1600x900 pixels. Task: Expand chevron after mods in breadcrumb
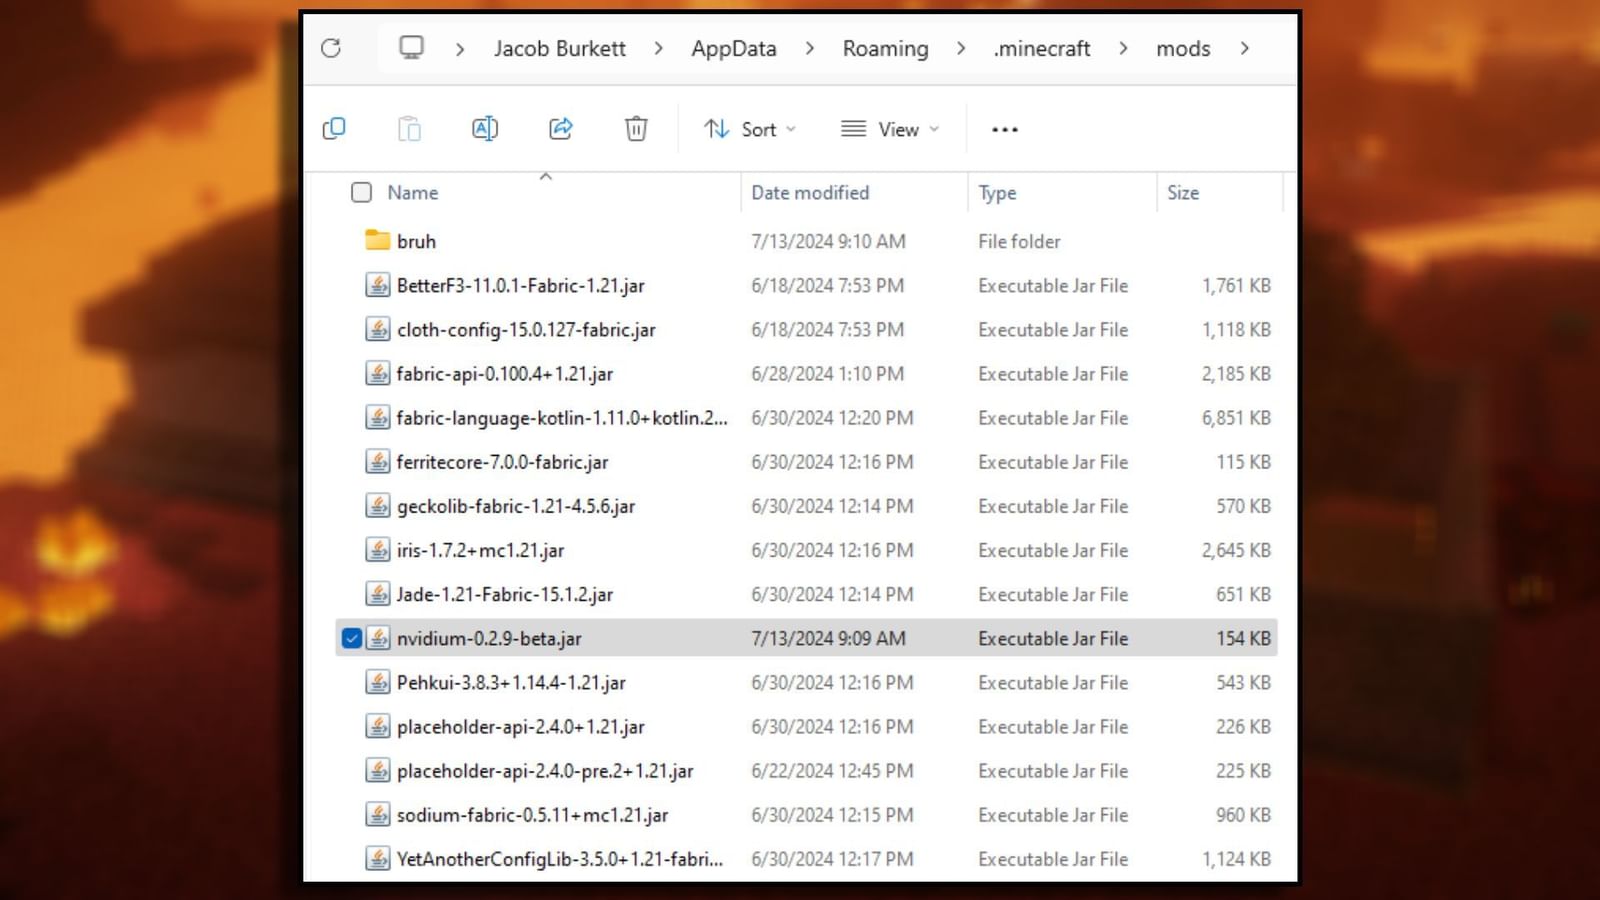1244,49
